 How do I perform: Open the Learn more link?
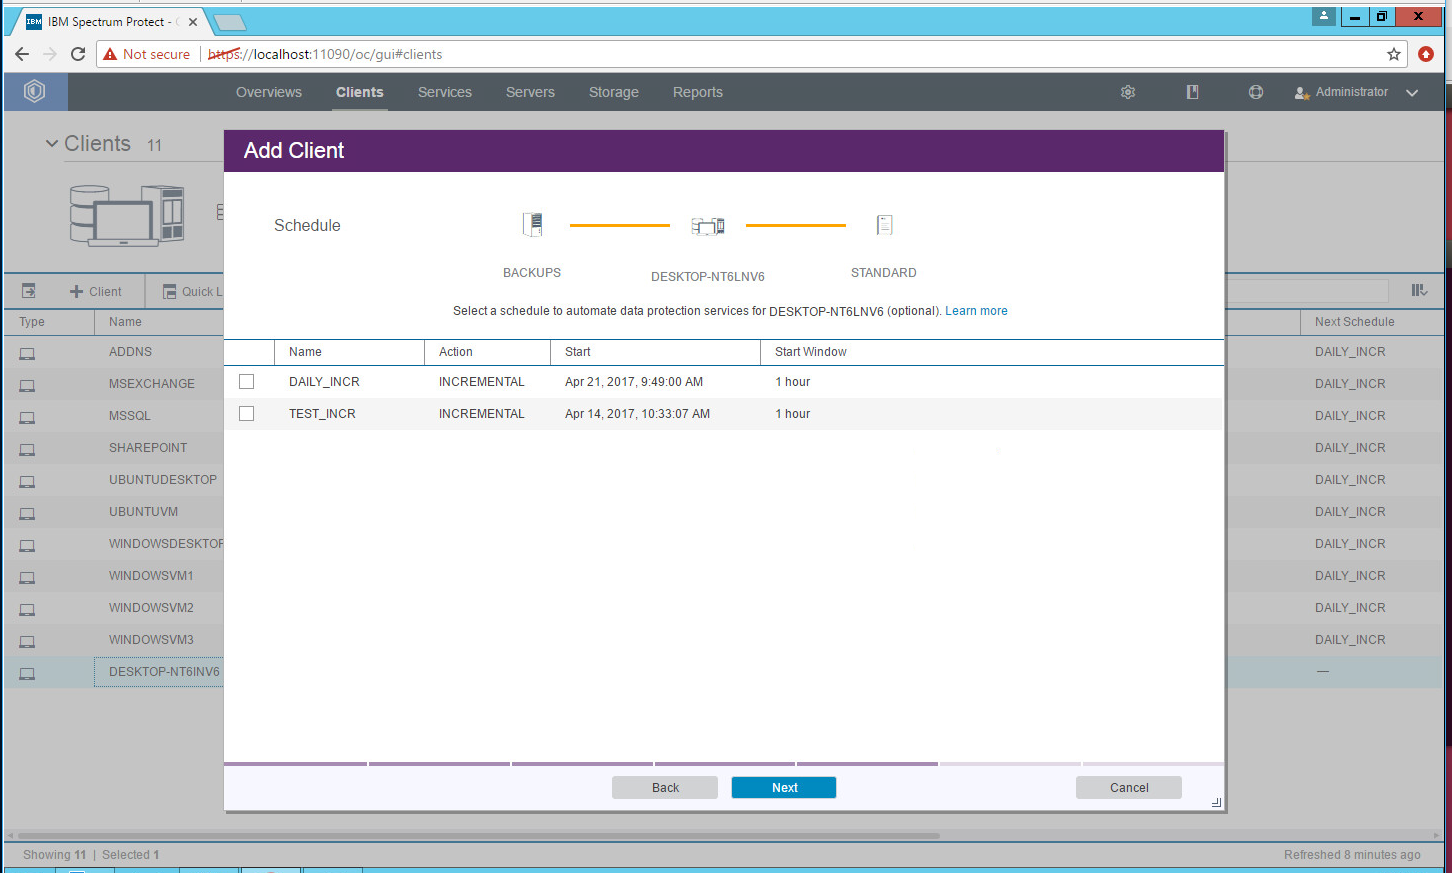tap(976, 311)
